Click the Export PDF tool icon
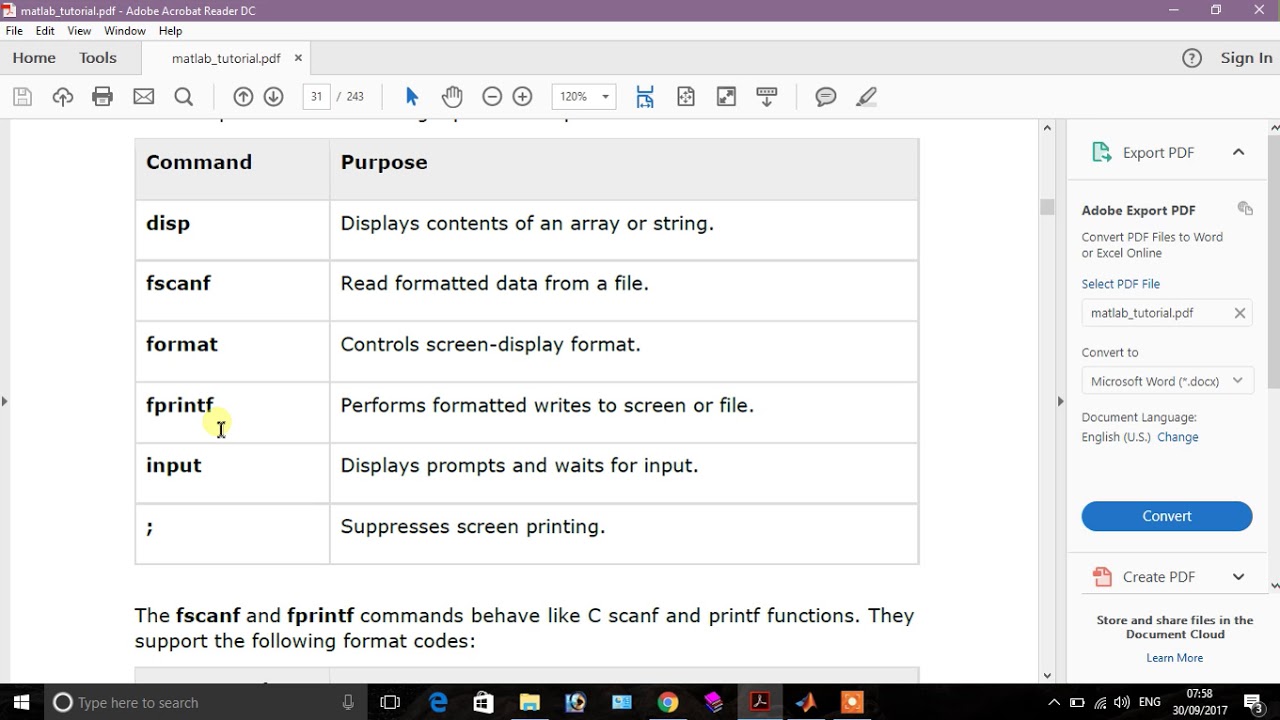This screenshot has height=720, width=1280. coord(1102,152)
